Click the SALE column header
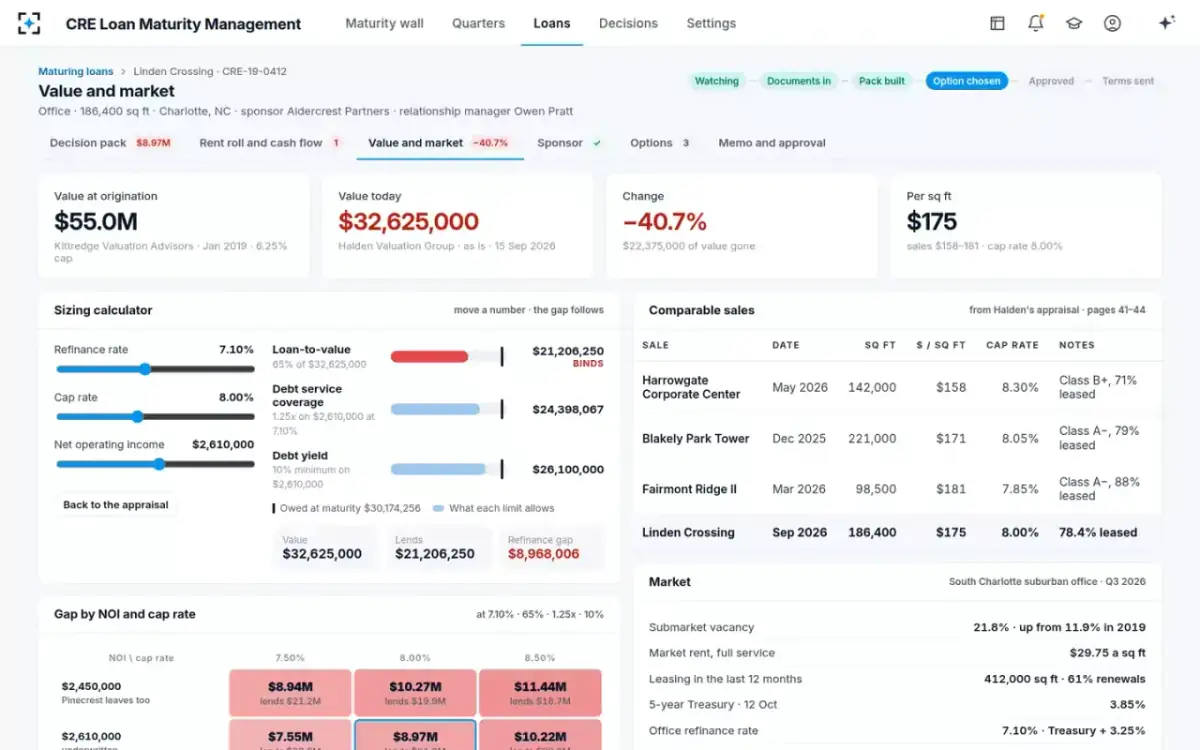 655,345
